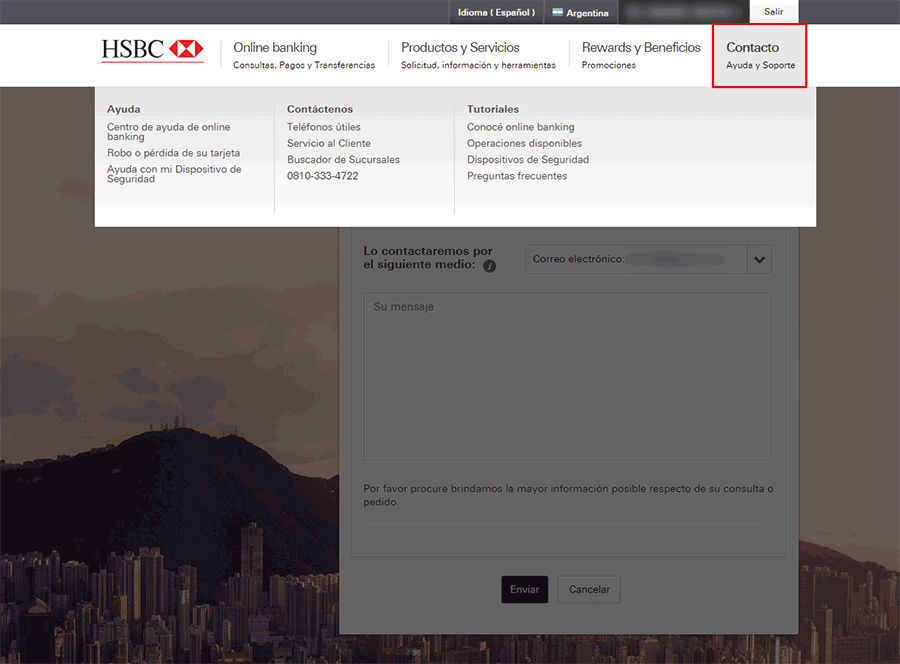The height and width of the screenshot is (664, 900).
Task: Open the Contacto Ayuda y Soporte menu
Action: (759, 56)
